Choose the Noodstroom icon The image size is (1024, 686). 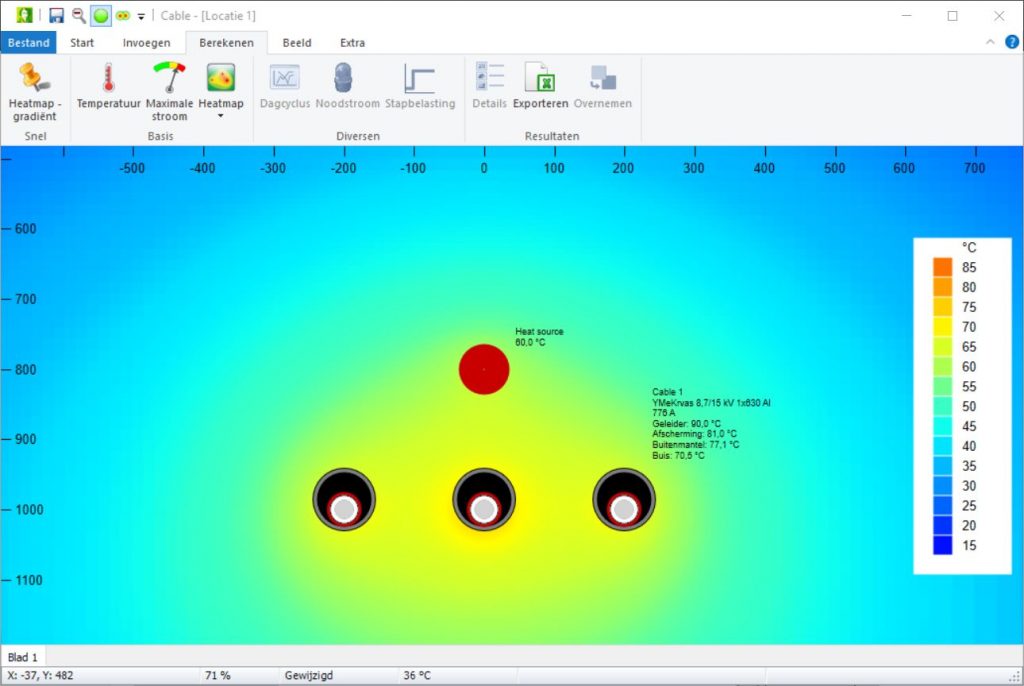click(343, 77)
